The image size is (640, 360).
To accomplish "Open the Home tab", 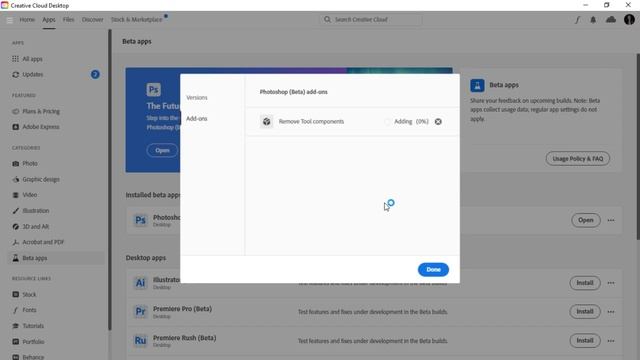I will pyautogui.click(x=27, y=20).
